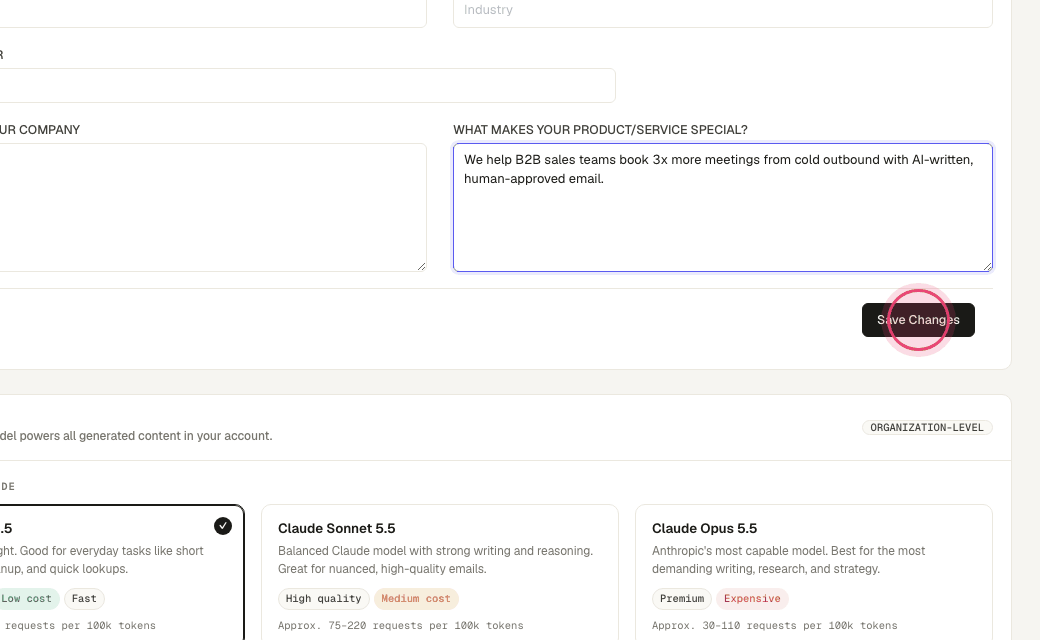Viewport: 1040px width, 640px height.
Task: Click the company description text area
Action: (212, 208)
